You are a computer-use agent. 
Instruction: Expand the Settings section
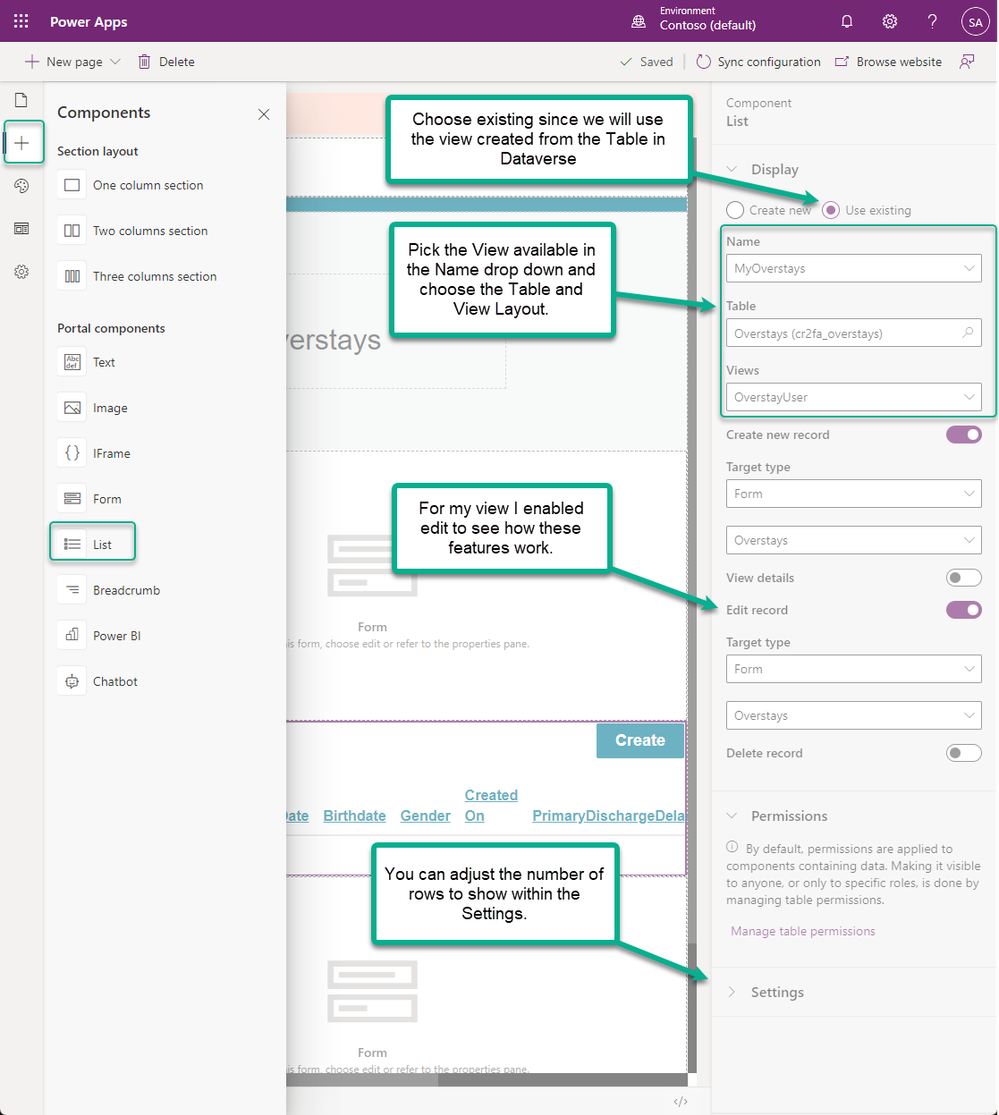pyautogui.click(x=732, y=992)
